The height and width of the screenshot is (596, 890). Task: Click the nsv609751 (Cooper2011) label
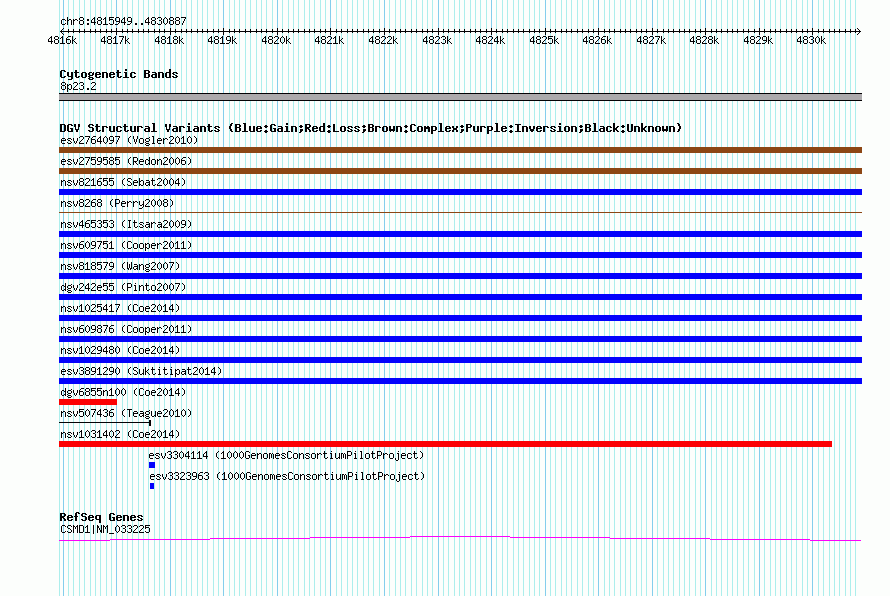tap(126, 245)
